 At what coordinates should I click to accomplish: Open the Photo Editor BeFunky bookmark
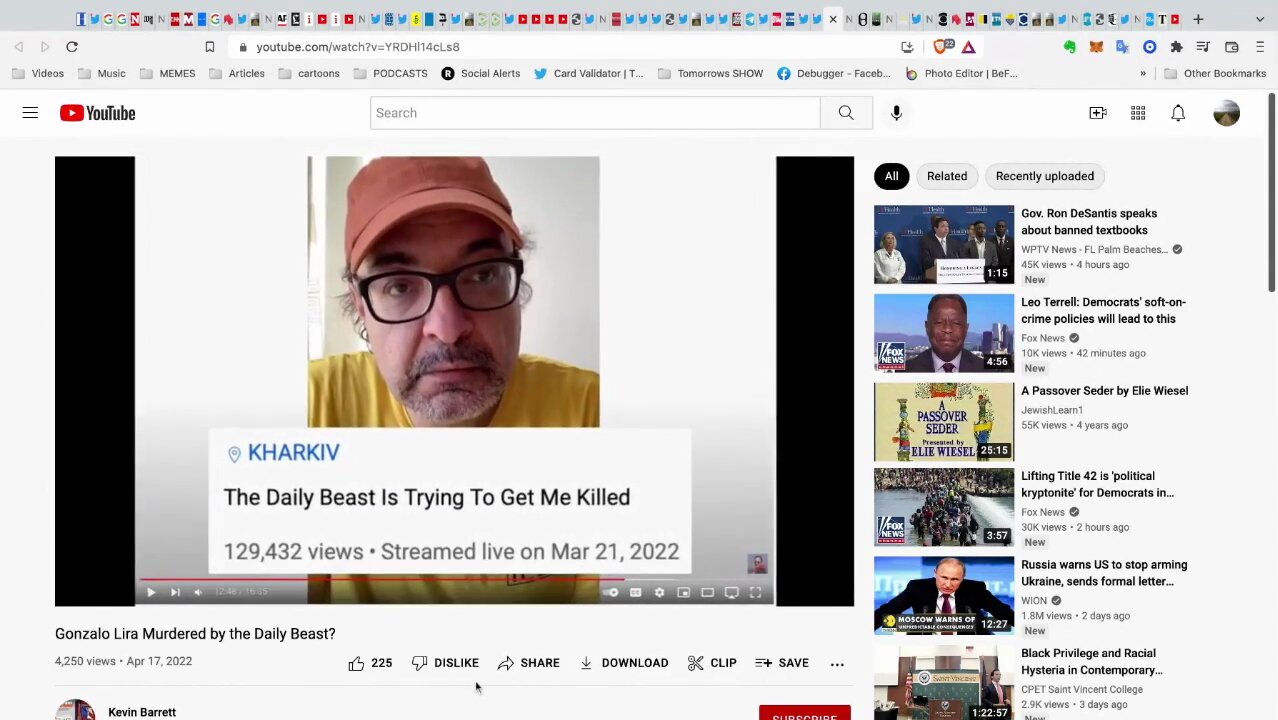[961, 73]
